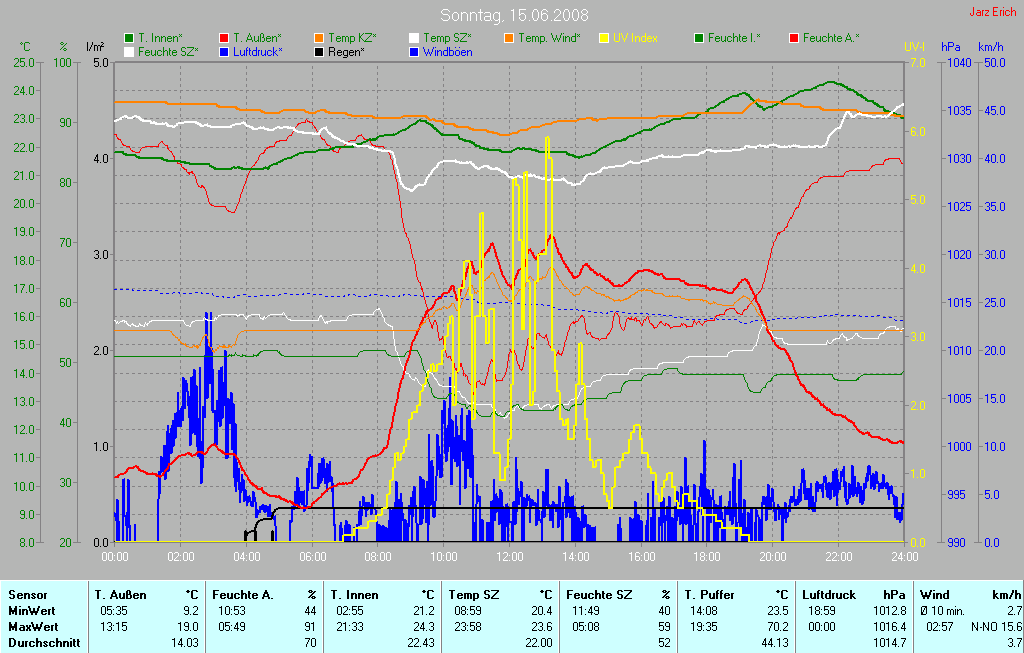Image resolution: width=1024 pixels, height=653 pixels.
Task: Click the blue Luftdruck legend square
Action: [224, 51]
